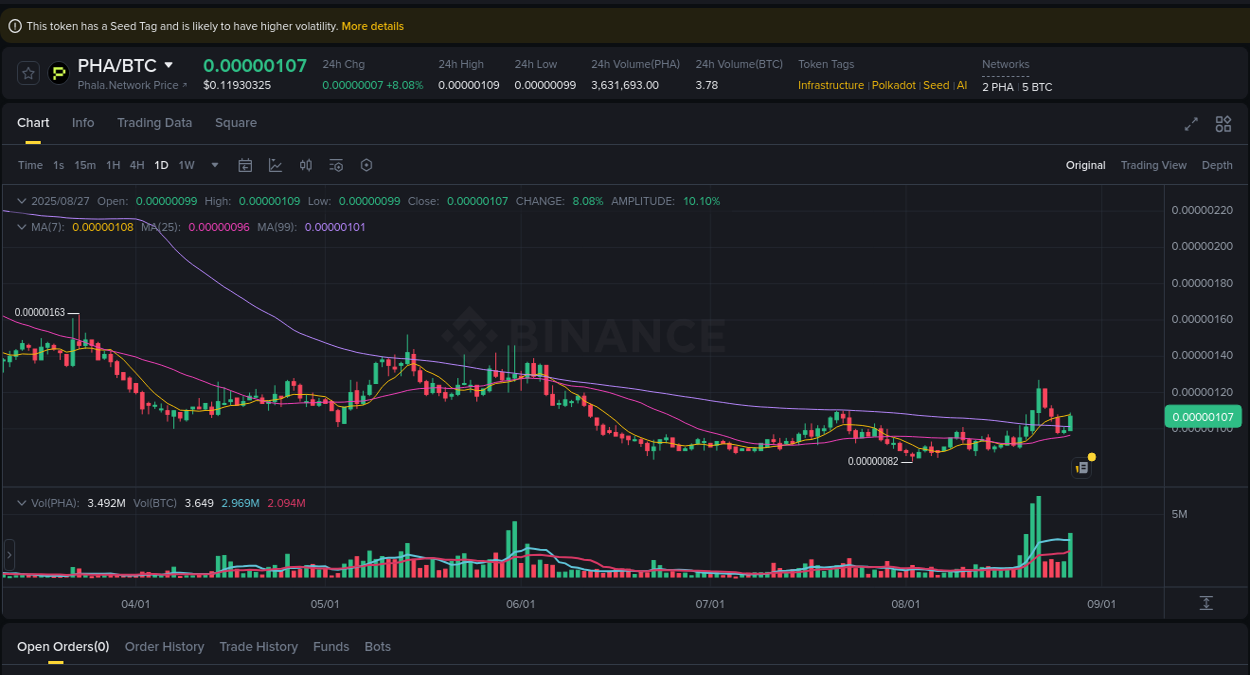Open the PHA/BTC pair dropdown
The width and height of the screenshot is (1250, 675).
click(x=170, y=64)
